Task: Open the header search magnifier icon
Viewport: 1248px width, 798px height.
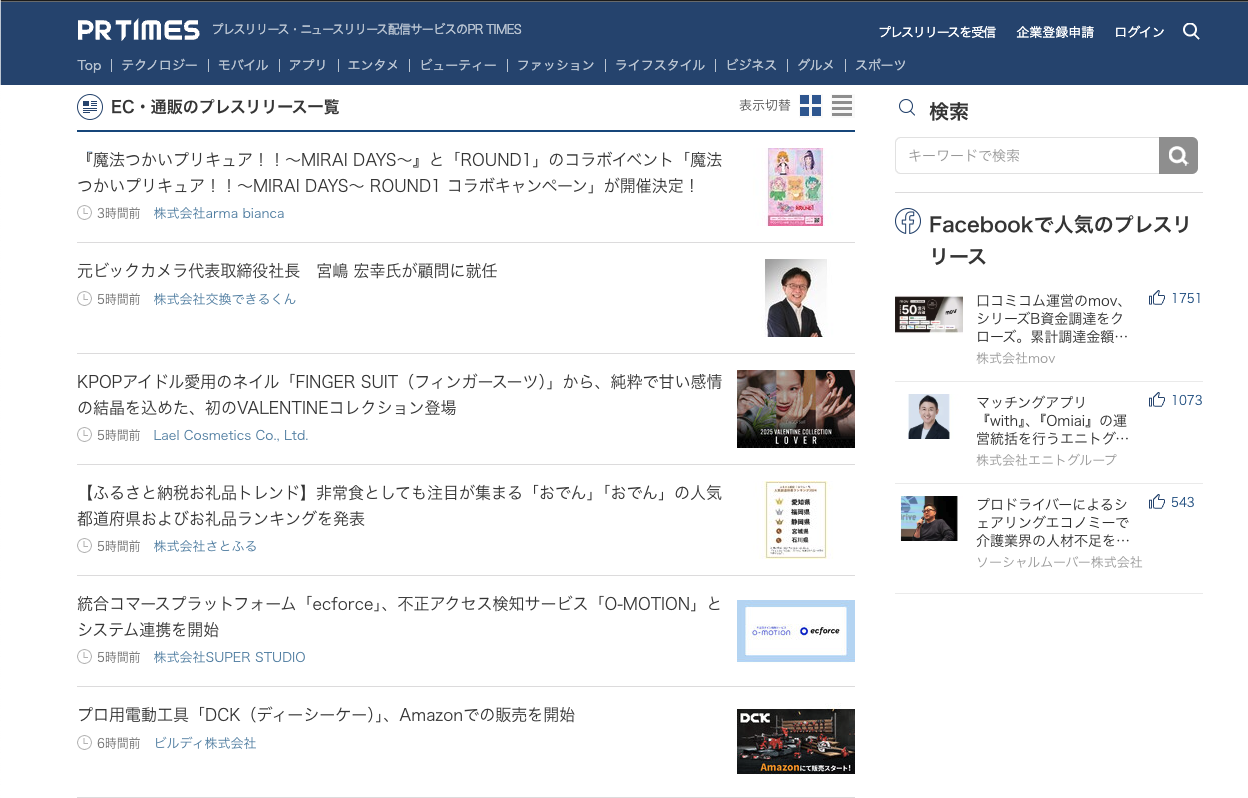Action: point(1191,31)
